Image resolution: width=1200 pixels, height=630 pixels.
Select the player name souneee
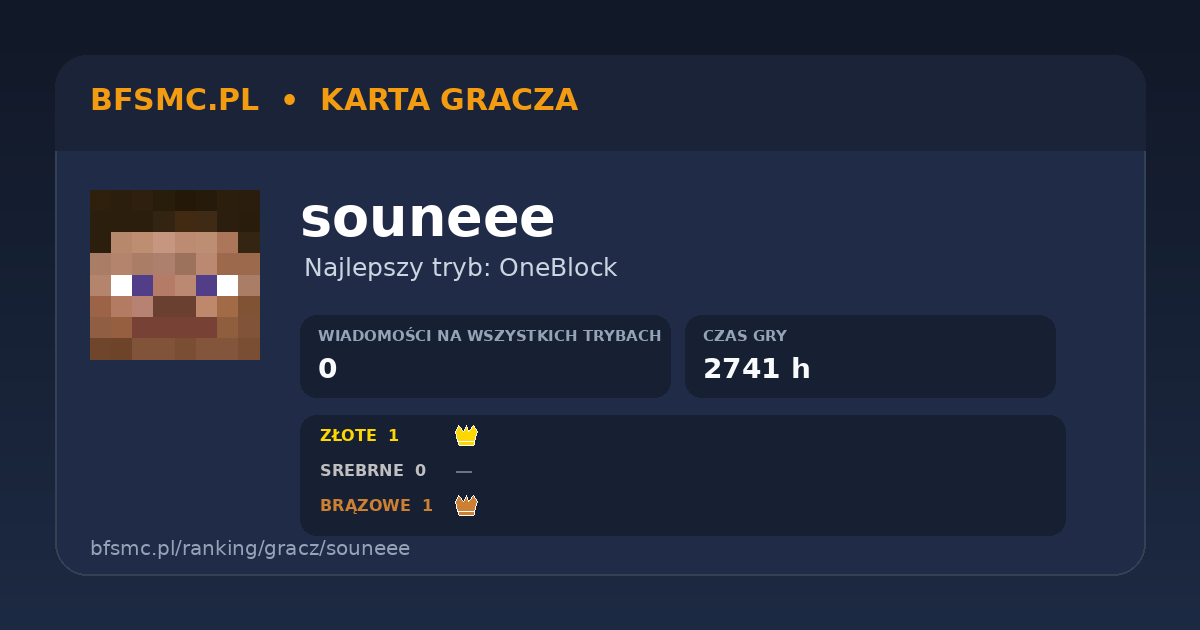pyautogui.click(x=427, y=218)
